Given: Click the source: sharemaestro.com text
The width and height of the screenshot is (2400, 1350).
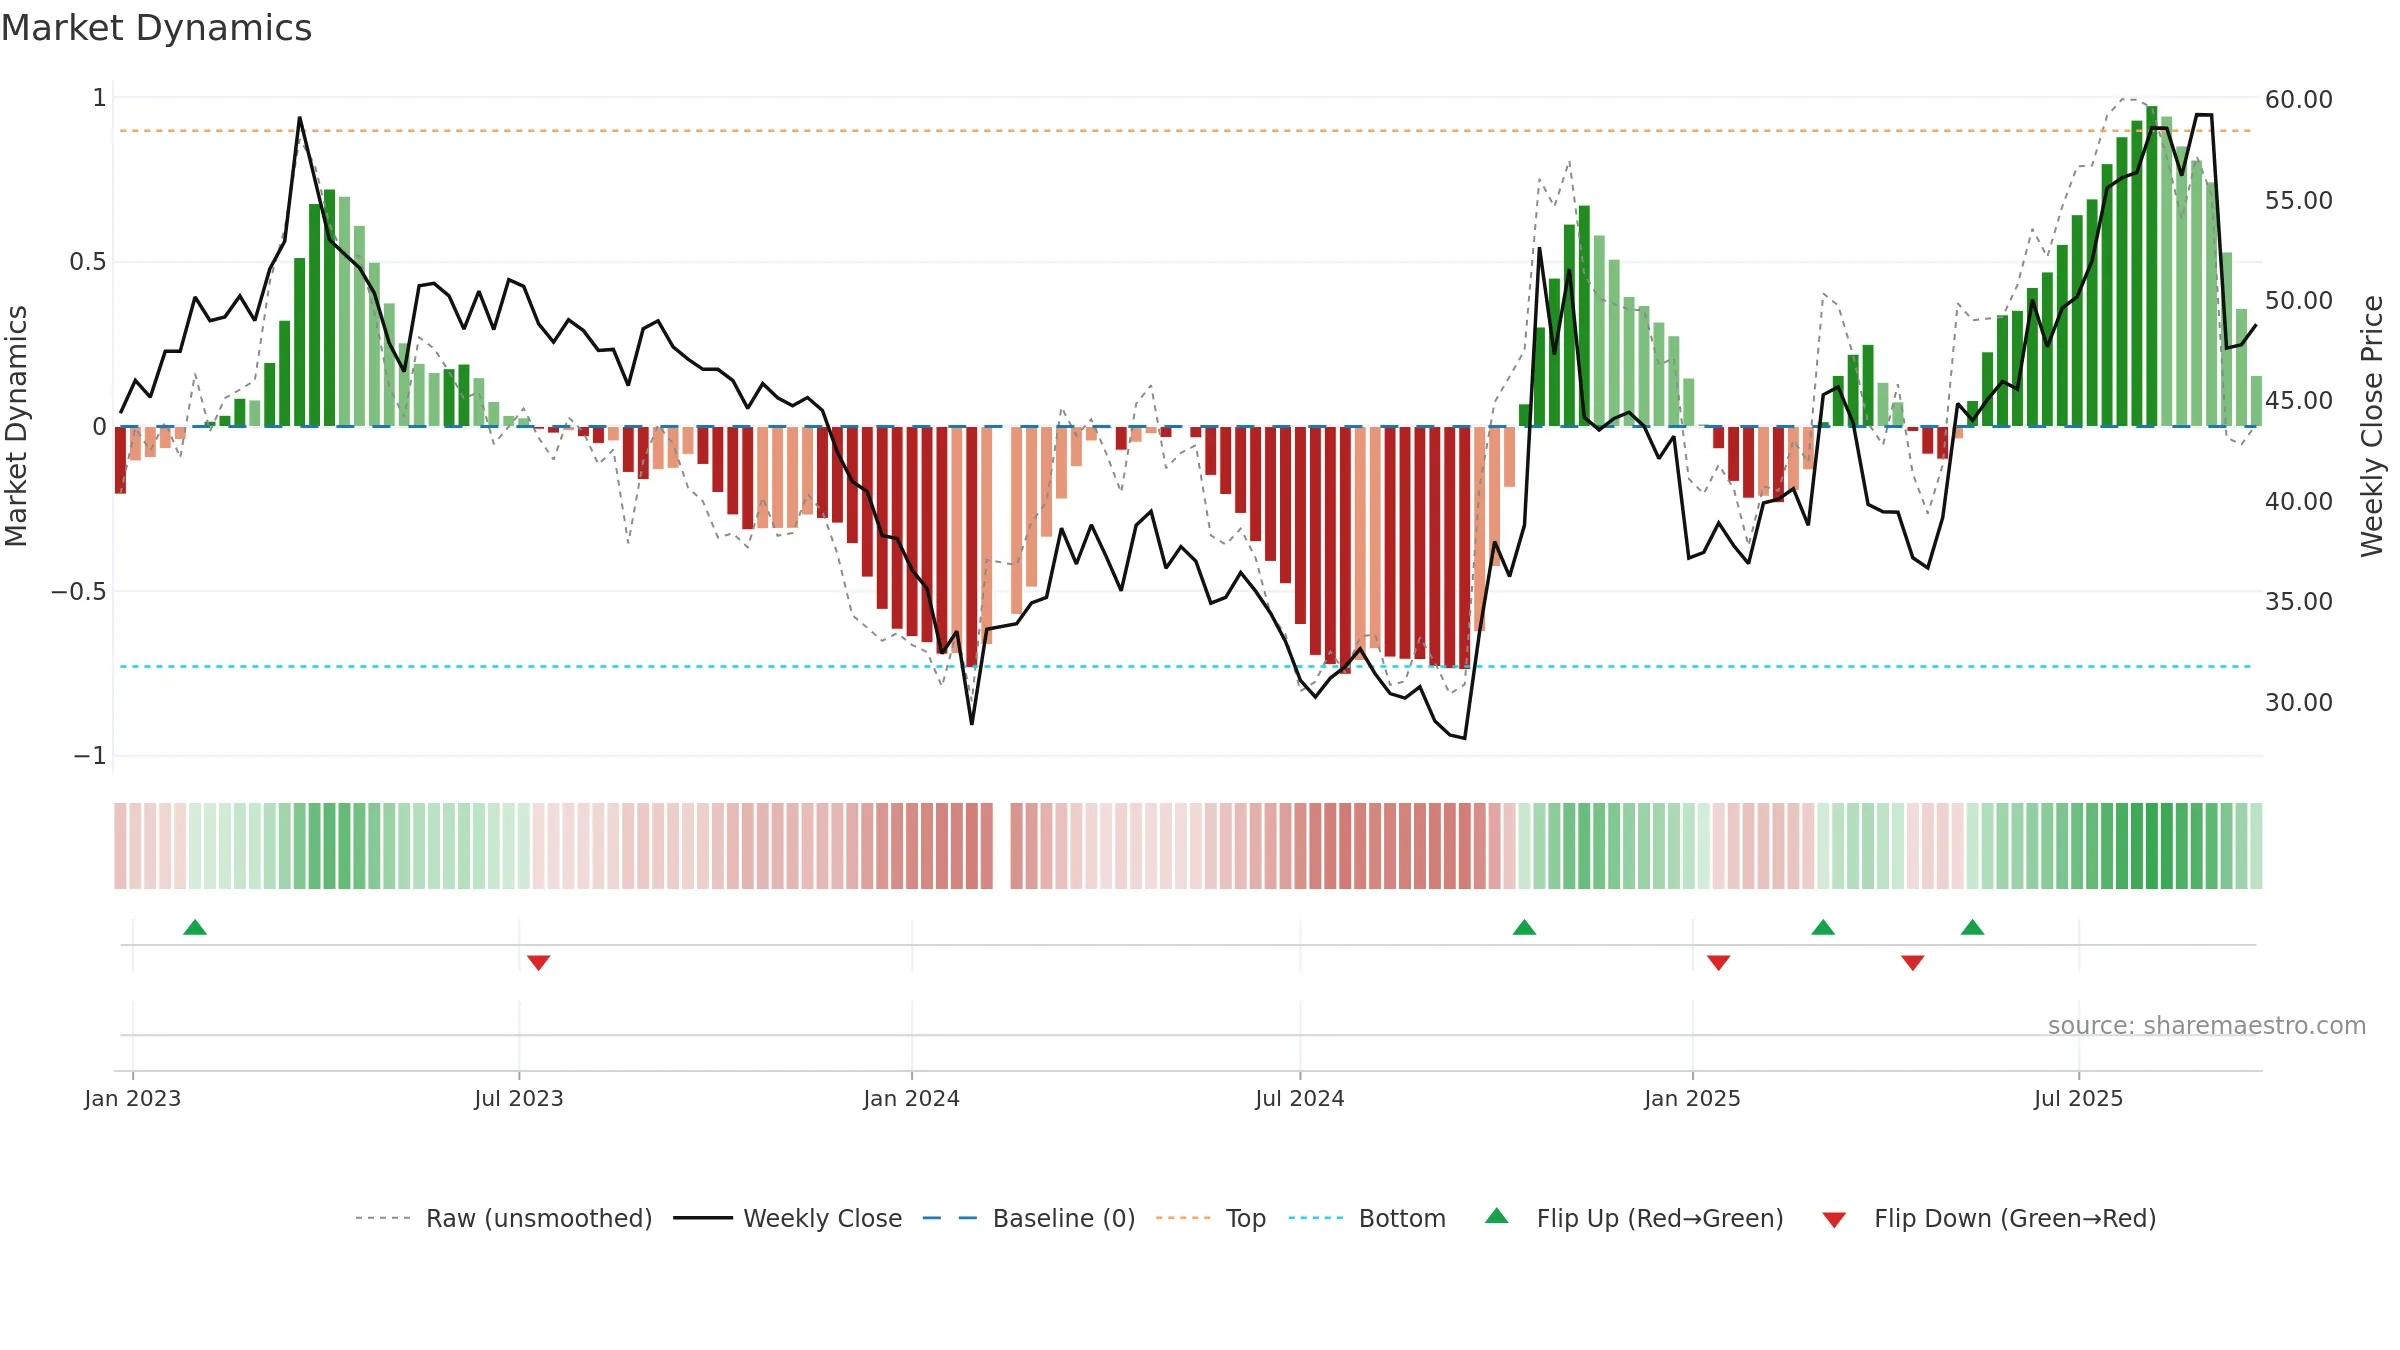Looking at the screenshot, I should tap(2207, 1025).
